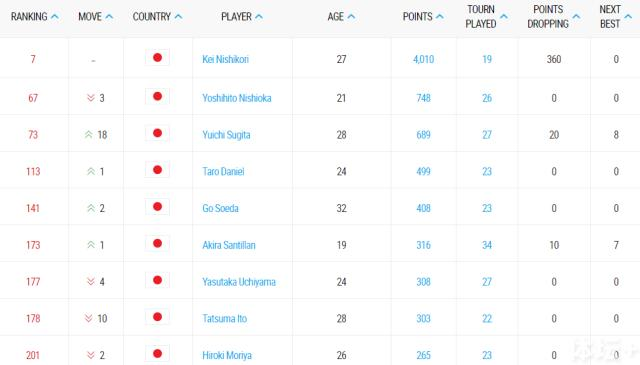Open Kei Nishikori's 4,010 points breakdown
Image resolution: width=640 pixels, height=365 pixels.
[x=423, y=59]
